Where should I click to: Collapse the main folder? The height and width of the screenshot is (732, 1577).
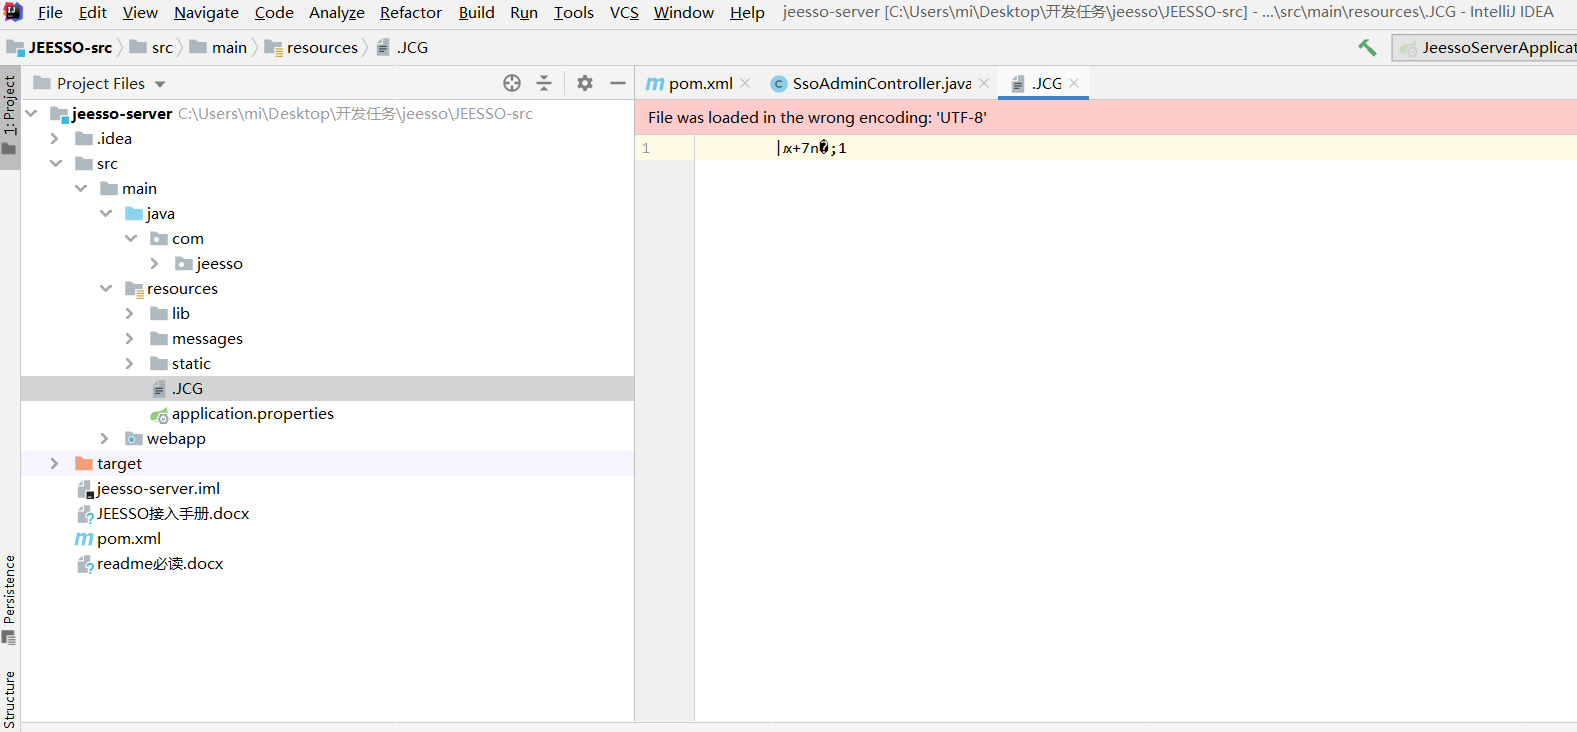coord(81,189)
